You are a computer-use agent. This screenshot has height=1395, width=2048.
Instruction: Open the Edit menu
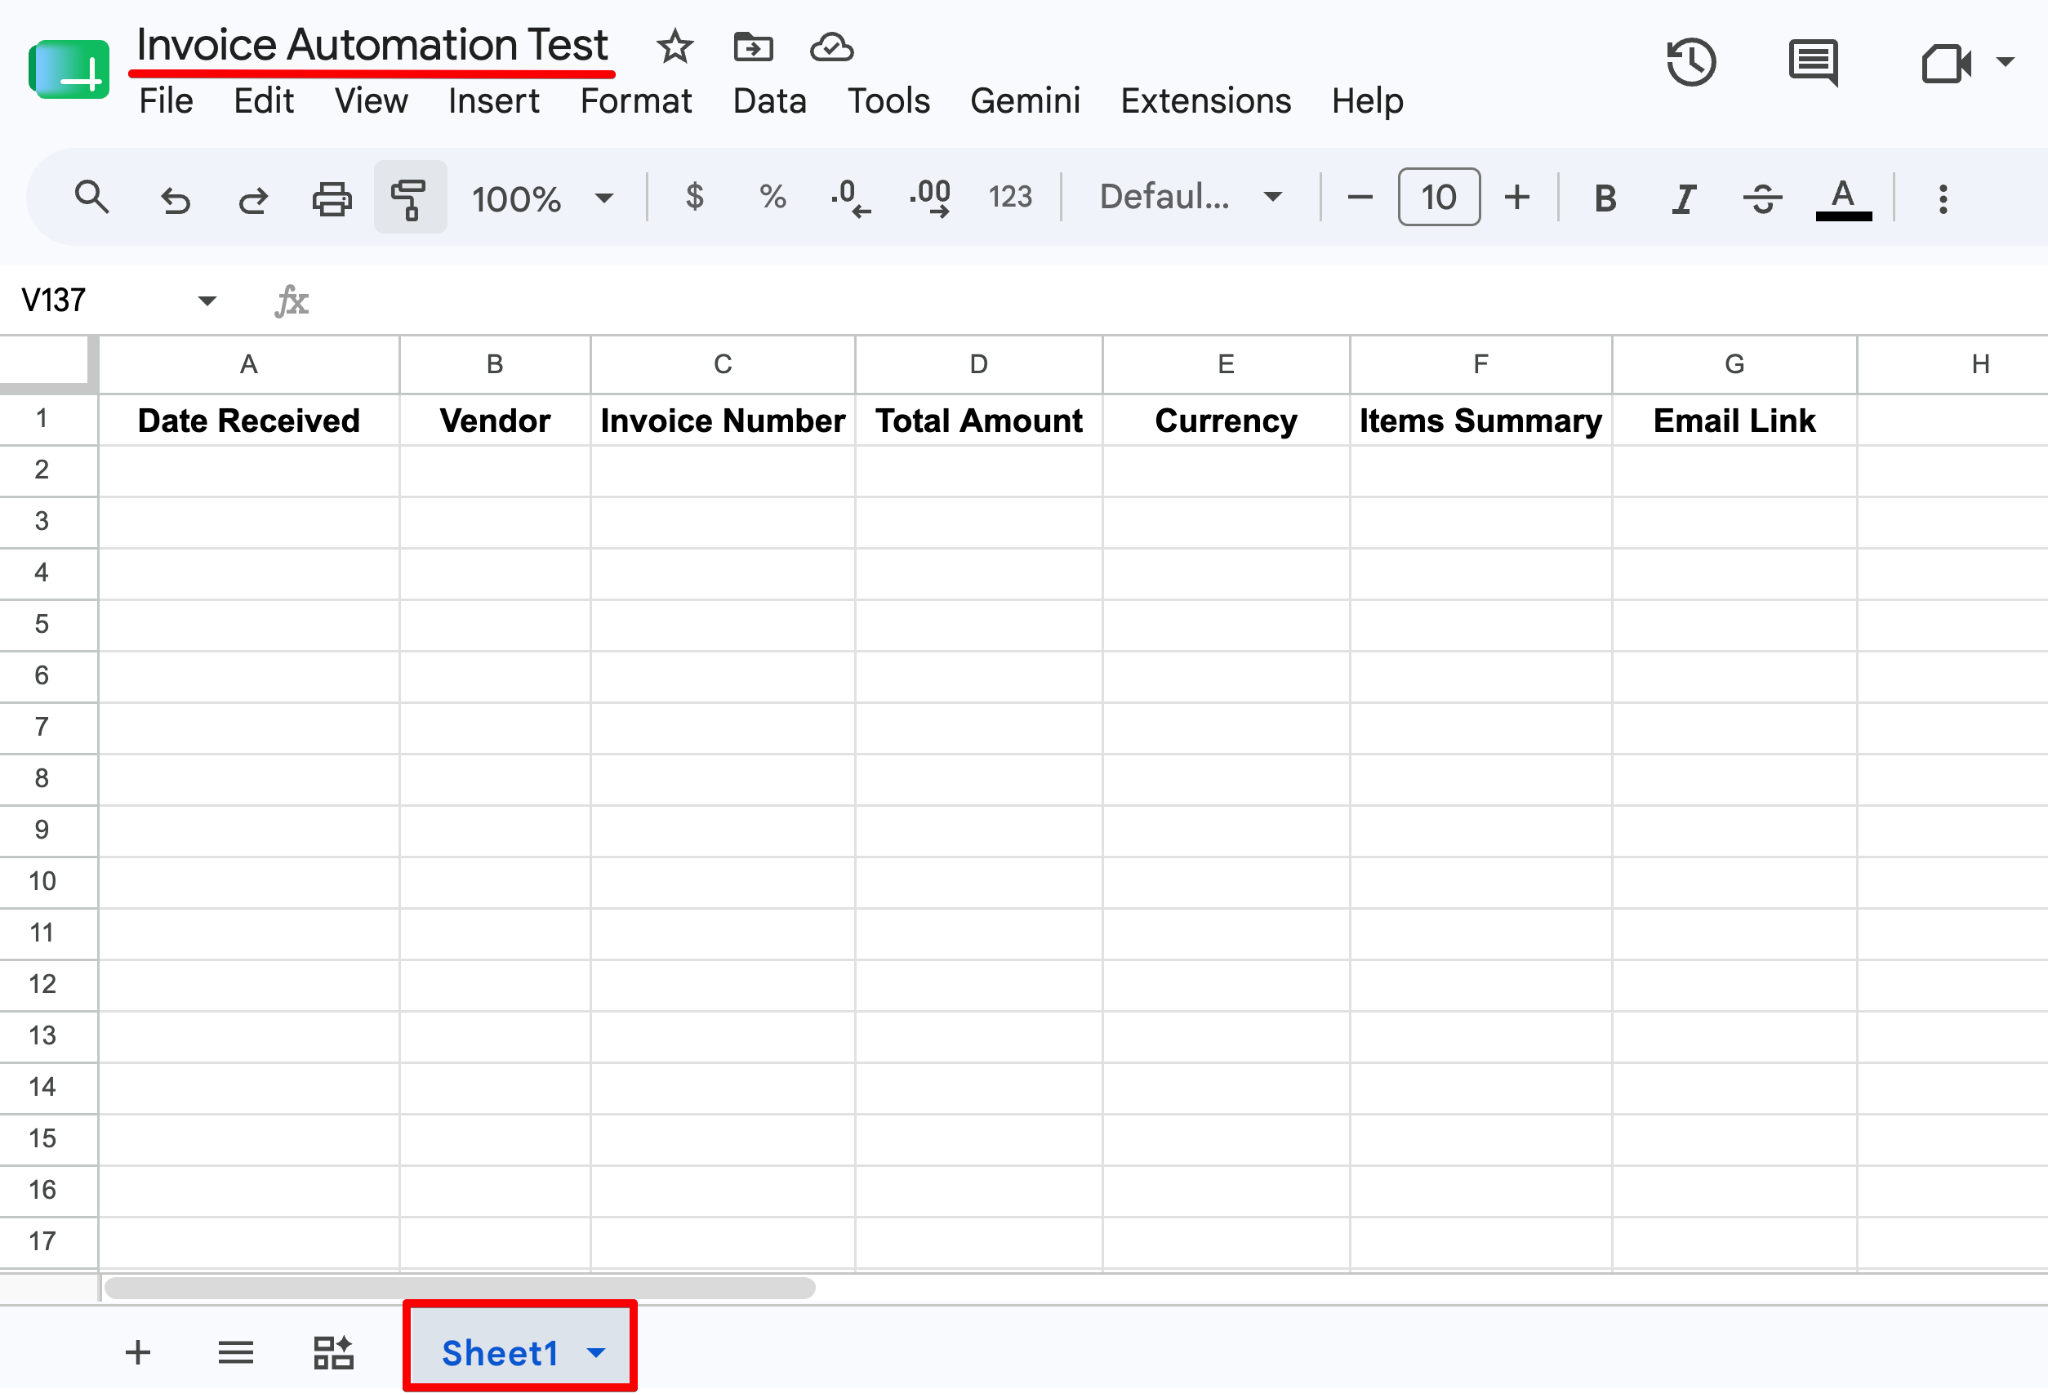tap(263, 101)
